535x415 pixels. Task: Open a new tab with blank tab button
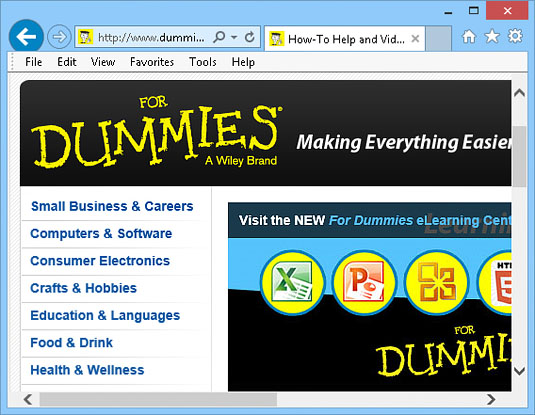tap(439, 38)
